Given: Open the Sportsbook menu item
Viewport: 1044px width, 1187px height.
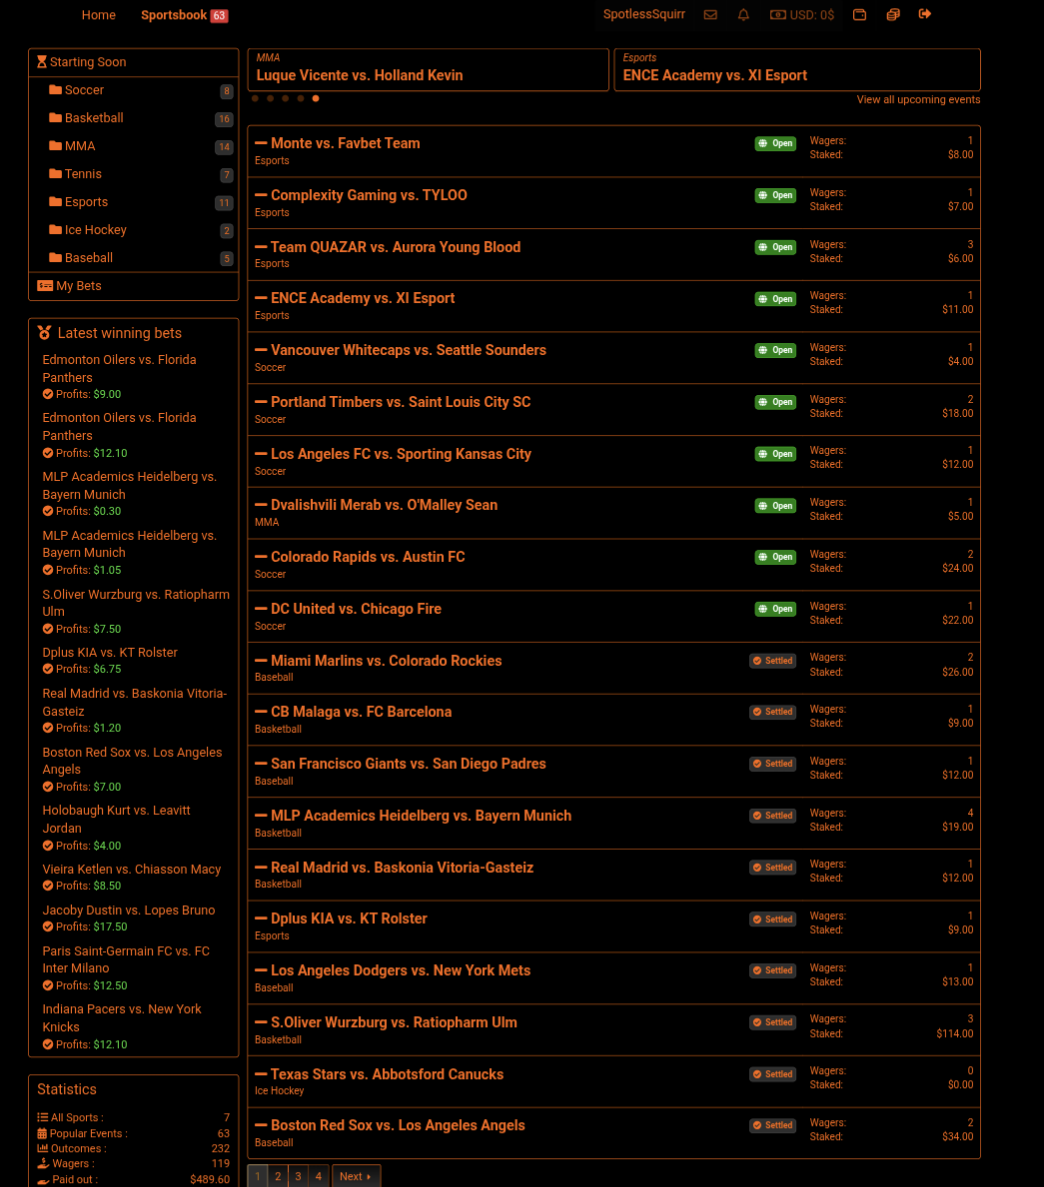Looking at the screenshot, I should click(x=184, y=15).
